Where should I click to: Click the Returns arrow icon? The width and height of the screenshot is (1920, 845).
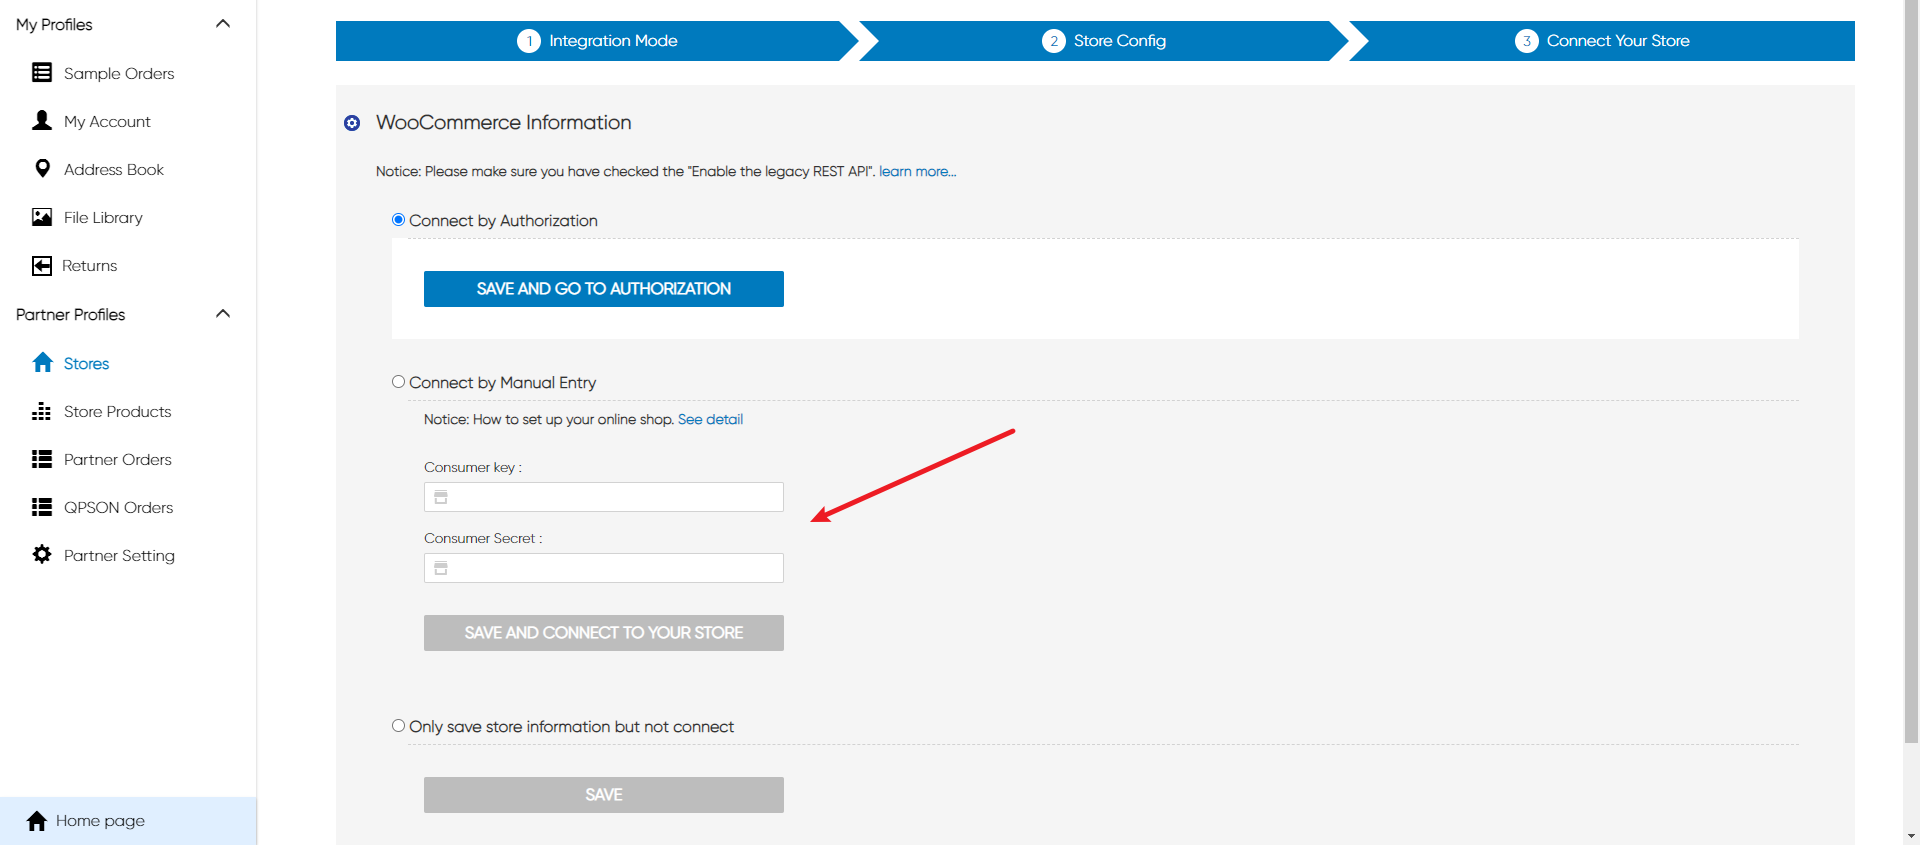click(42, 265)
